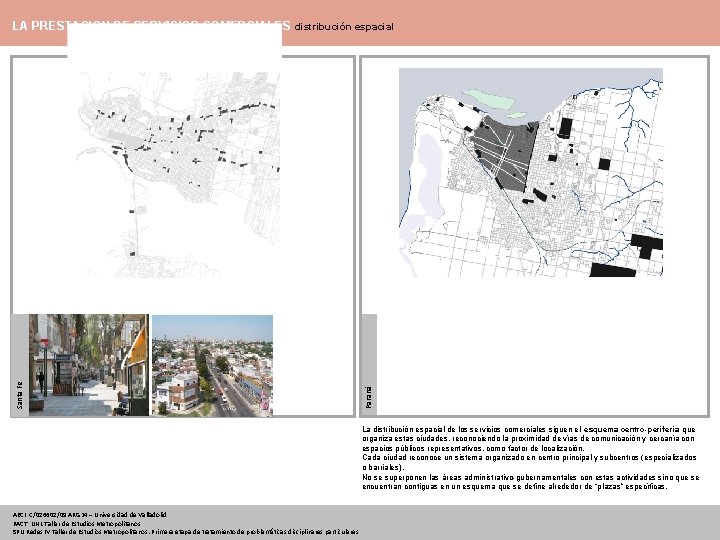The width and height of the screenshot is (720, 540).
Task: Open the pedestrian street photo of Santa Fe
Action: tap(89, 365)
